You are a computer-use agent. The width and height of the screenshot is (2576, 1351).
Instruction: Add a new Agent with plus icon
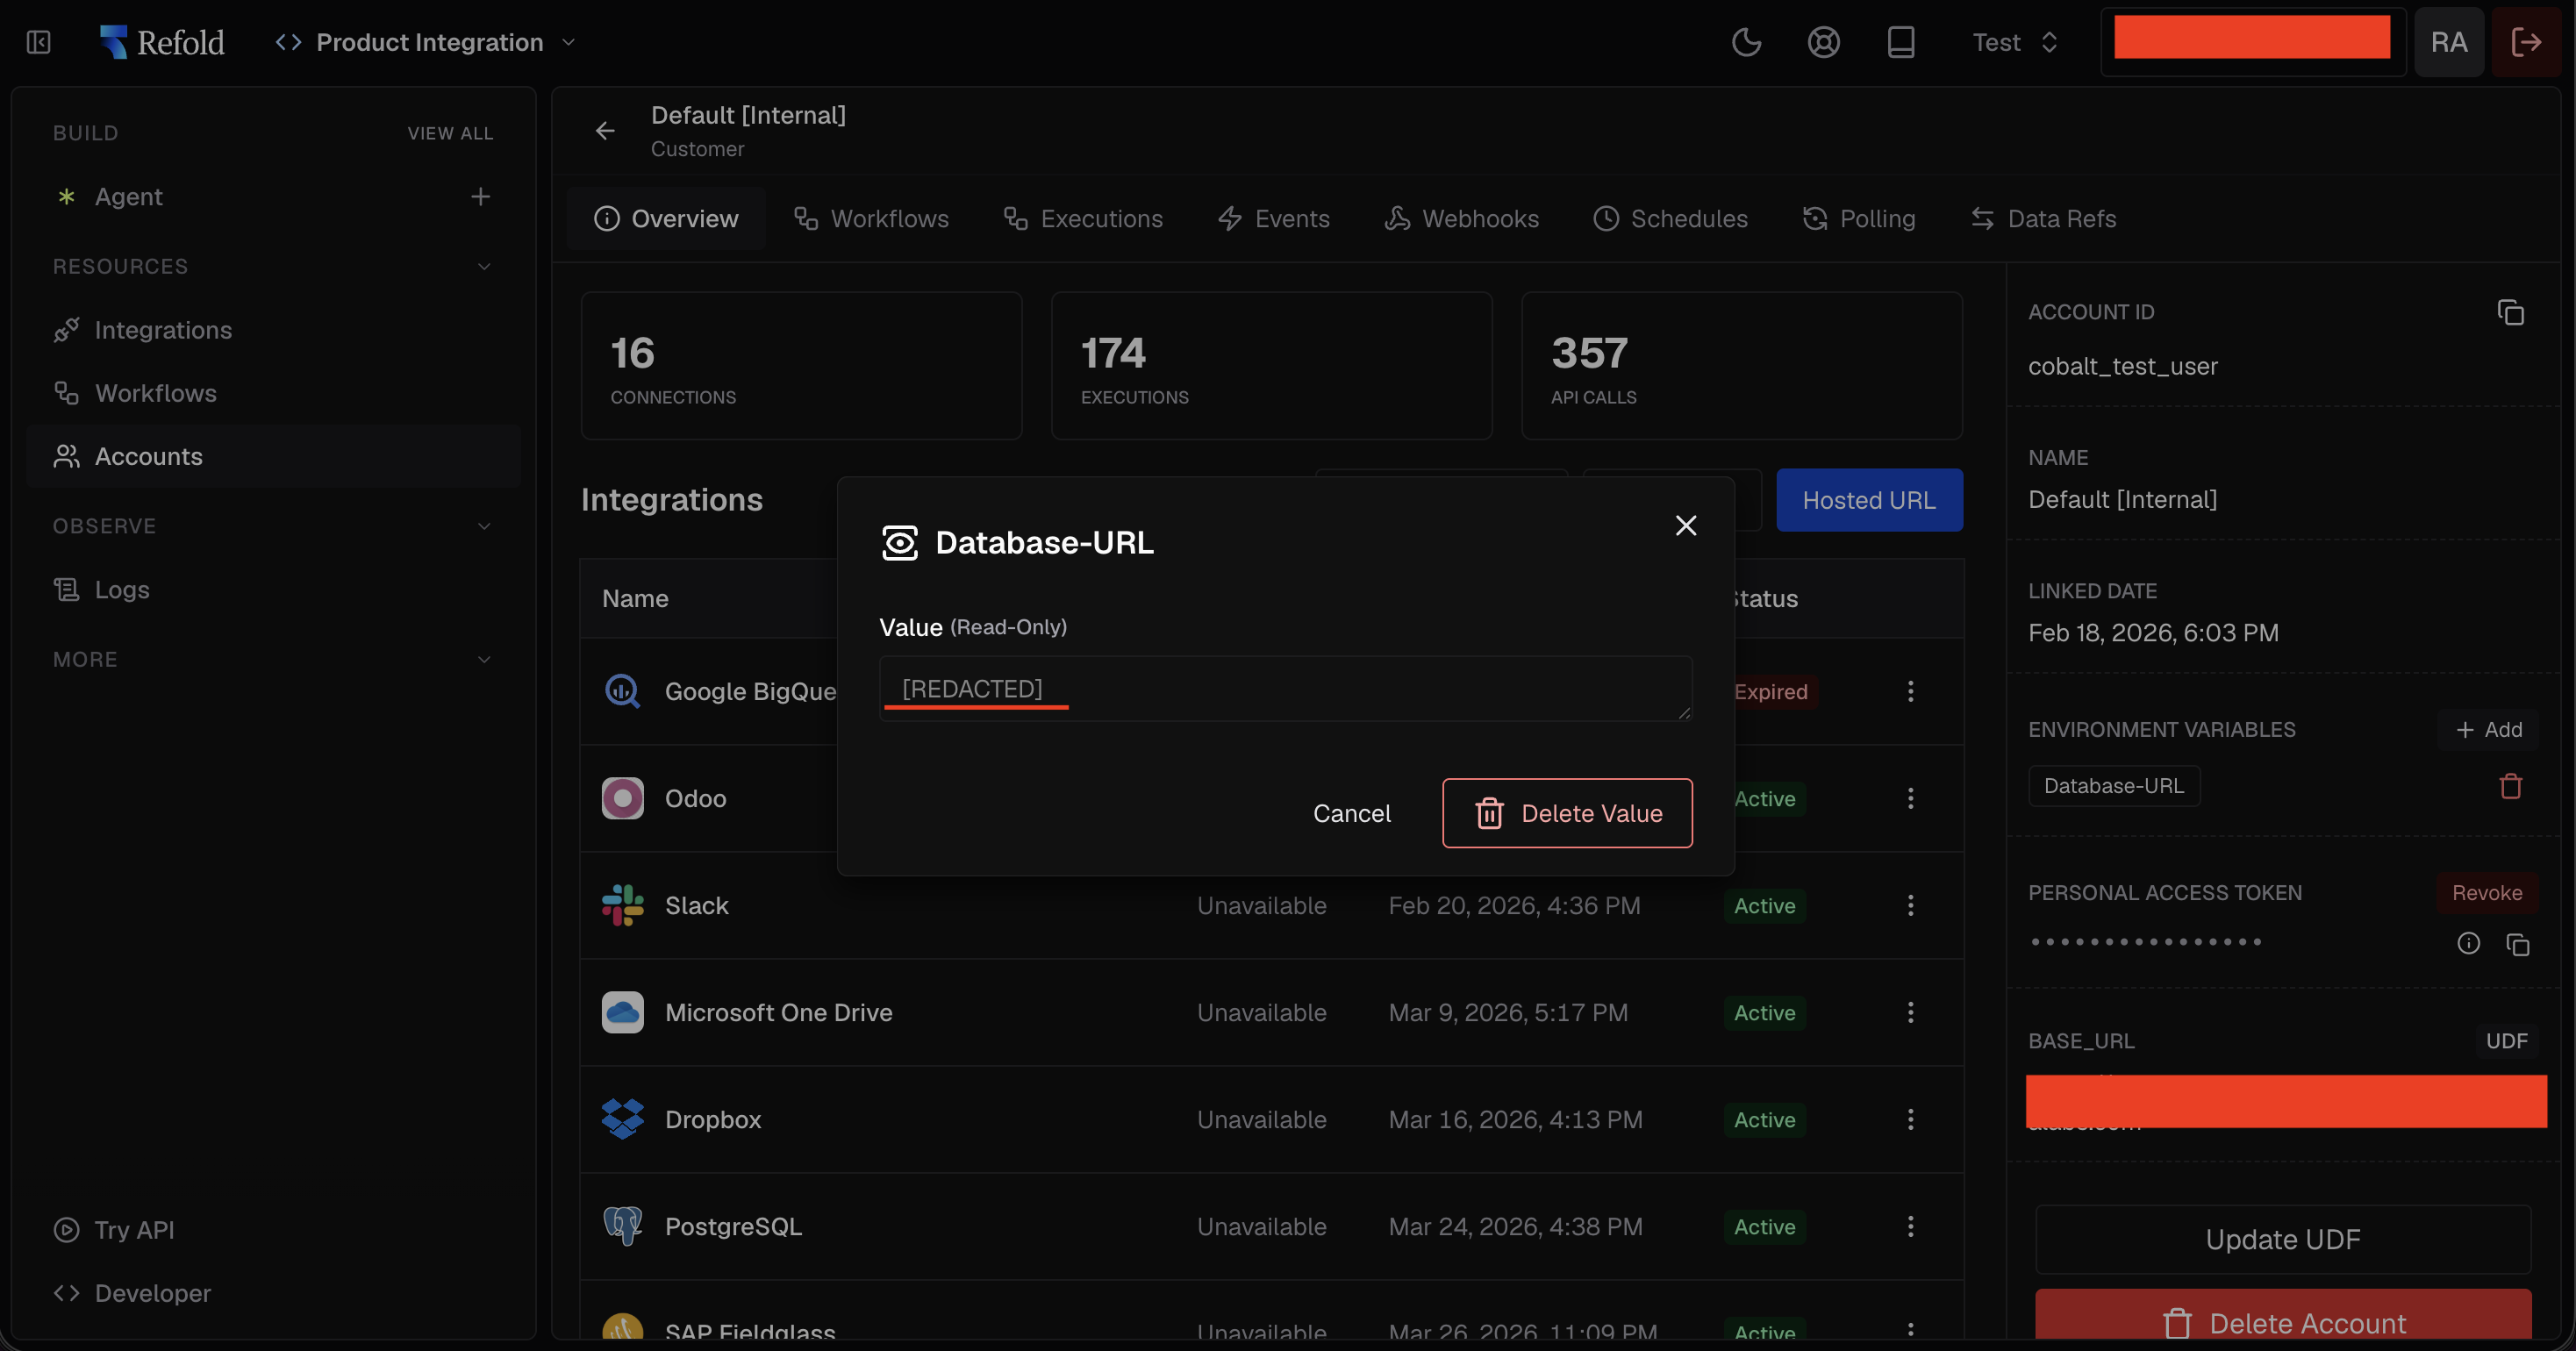[480, 197]
